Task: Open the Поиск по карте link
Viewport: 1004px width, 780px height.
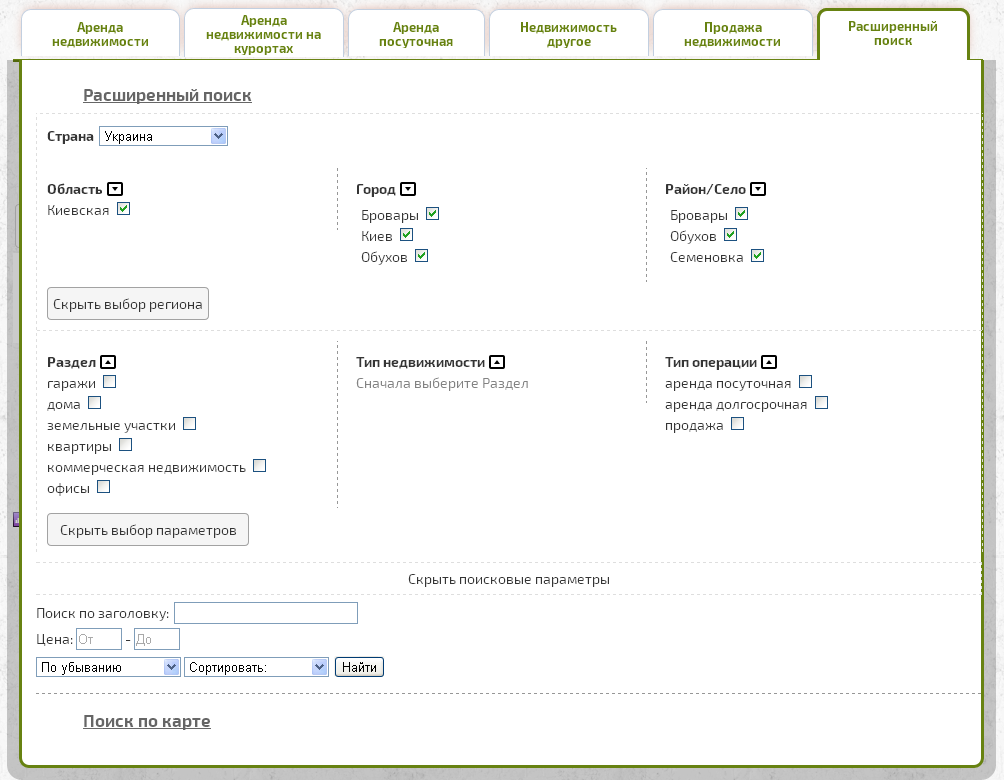Action: coord(147,721)
